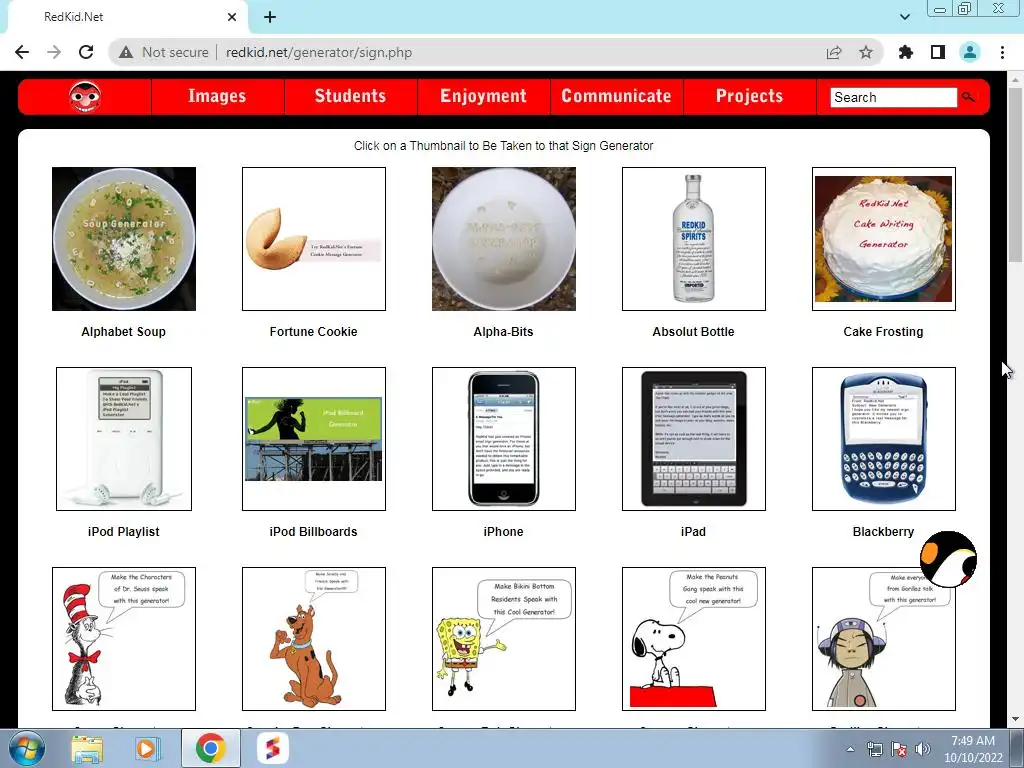Open the Images menu
Screen dimensions: 1024x768
(x=217, y=97)
